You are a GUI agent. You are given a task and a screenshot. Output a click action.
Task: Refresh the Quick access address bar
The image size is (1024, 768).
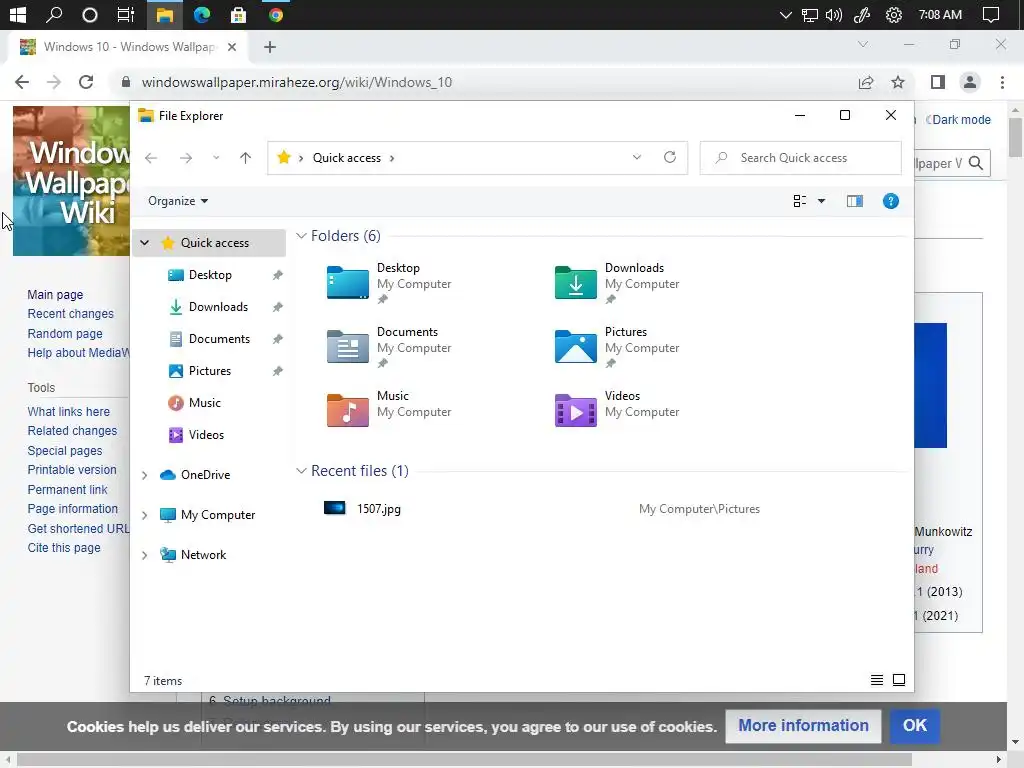[x=669, y=157]
